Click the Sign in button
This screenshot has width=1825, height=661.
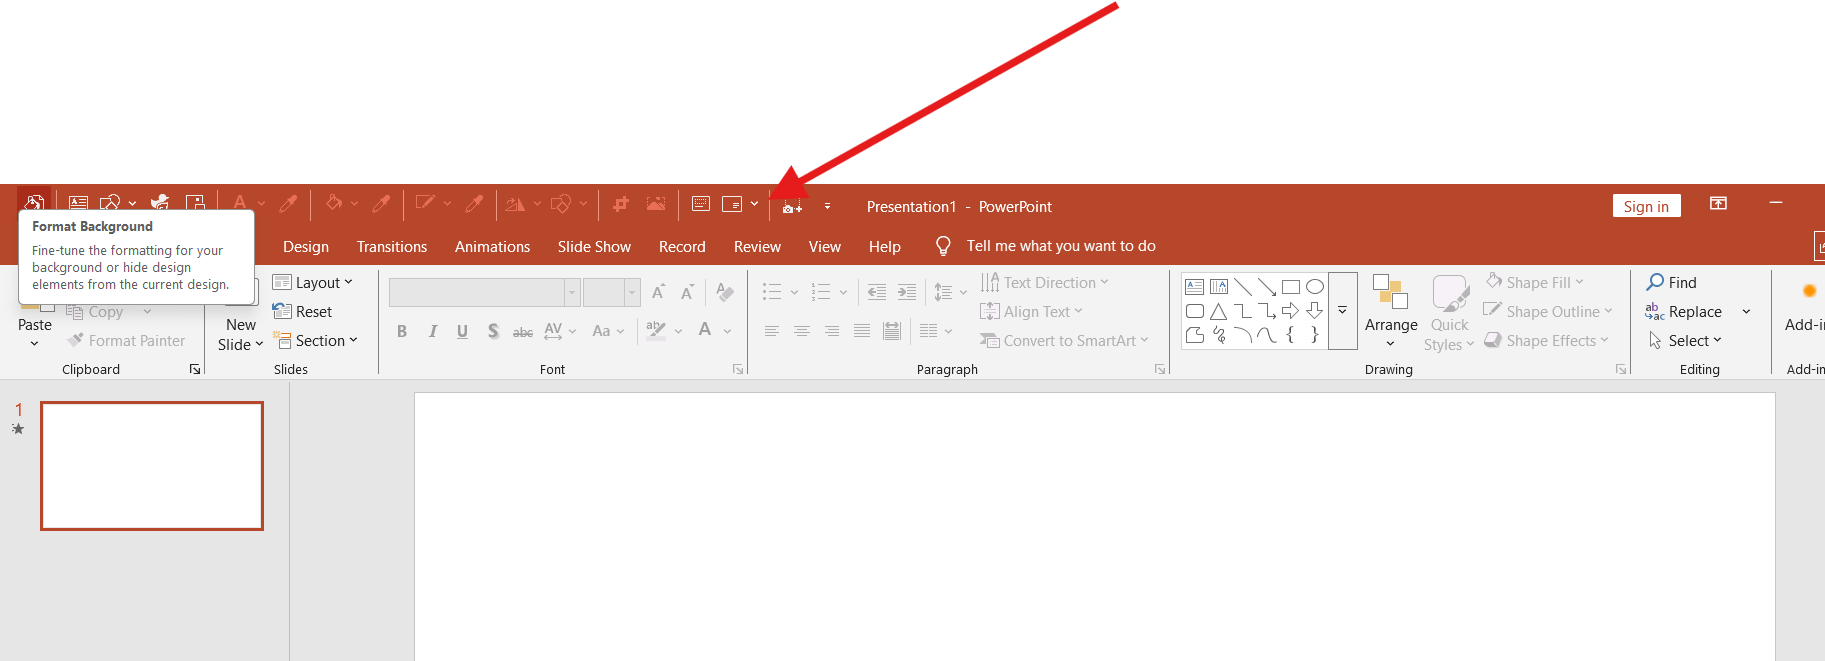tap(1646, 206)
